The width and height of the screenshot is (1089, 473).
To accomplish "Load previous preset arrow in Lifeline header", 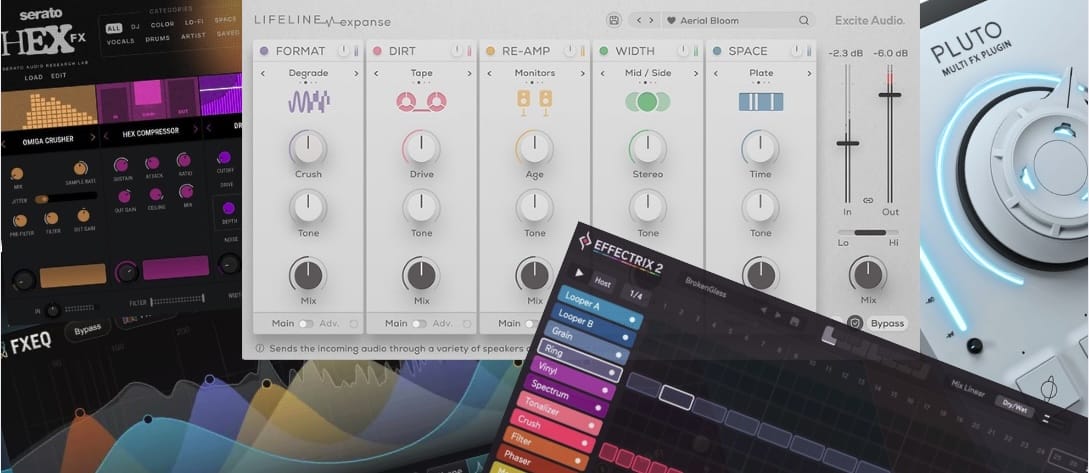I will (639, 21).
